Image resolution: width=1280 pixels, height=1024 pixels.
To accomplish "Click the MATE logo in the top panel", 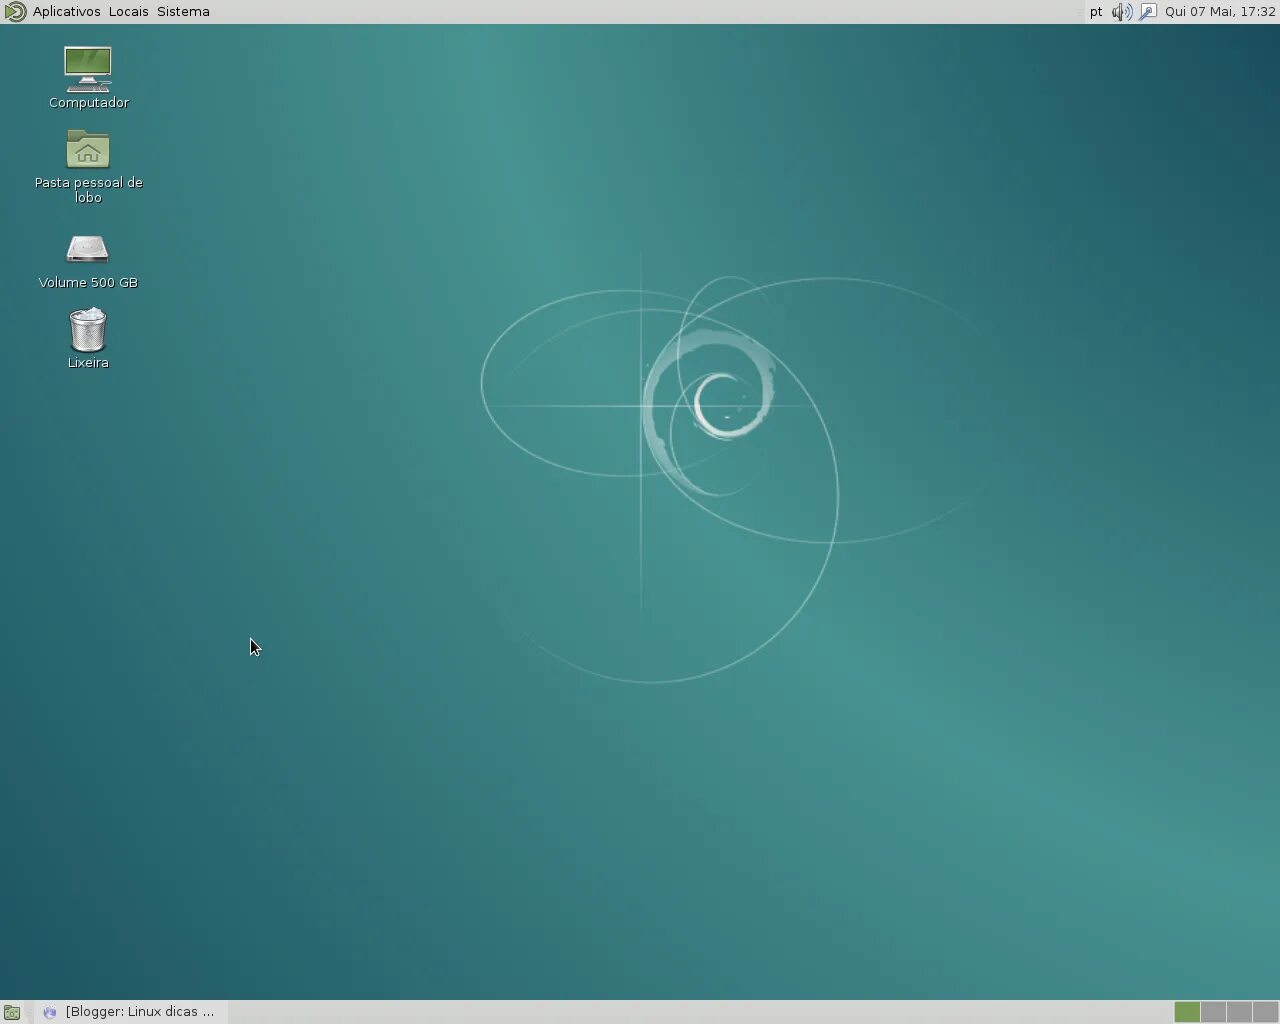I will point(14,12).
